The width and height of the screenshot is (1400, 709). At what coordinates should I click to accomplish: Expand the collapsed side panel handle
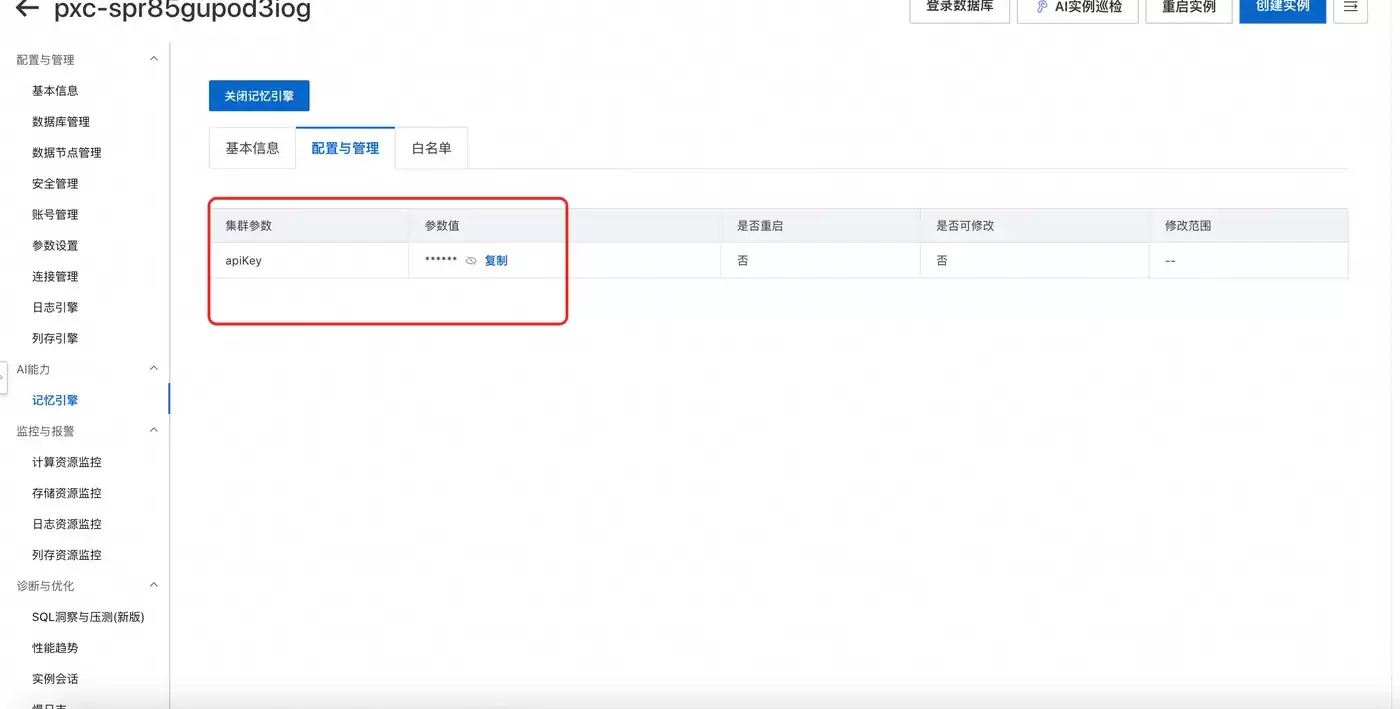[3, 377]
